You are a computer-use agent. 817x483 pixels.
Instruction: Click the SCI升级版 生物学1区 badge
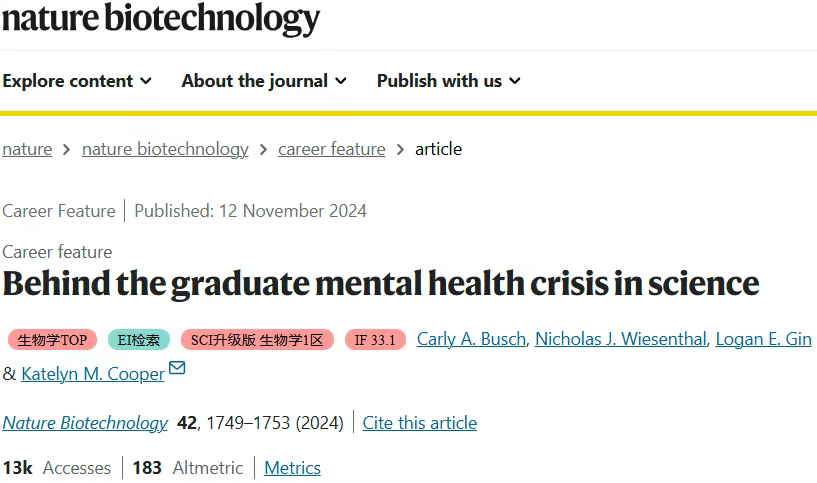pyautogui.click(x=257, y=340)
